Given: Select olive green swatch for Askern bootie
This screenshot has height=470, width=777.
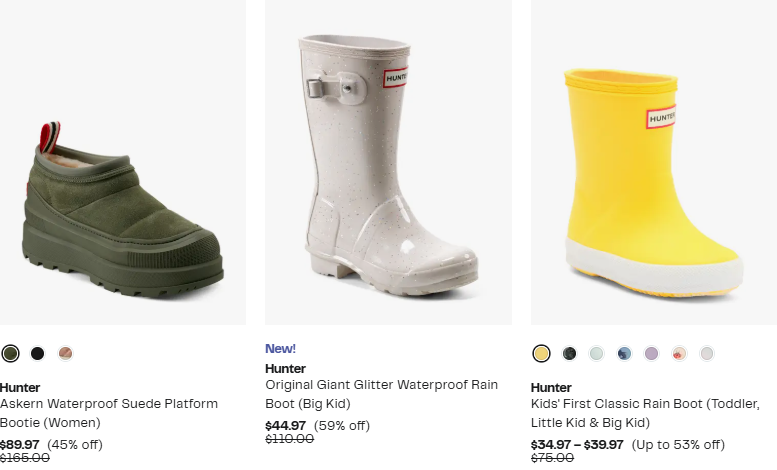Looking at the screenshot, I should [x=11, y=353].
